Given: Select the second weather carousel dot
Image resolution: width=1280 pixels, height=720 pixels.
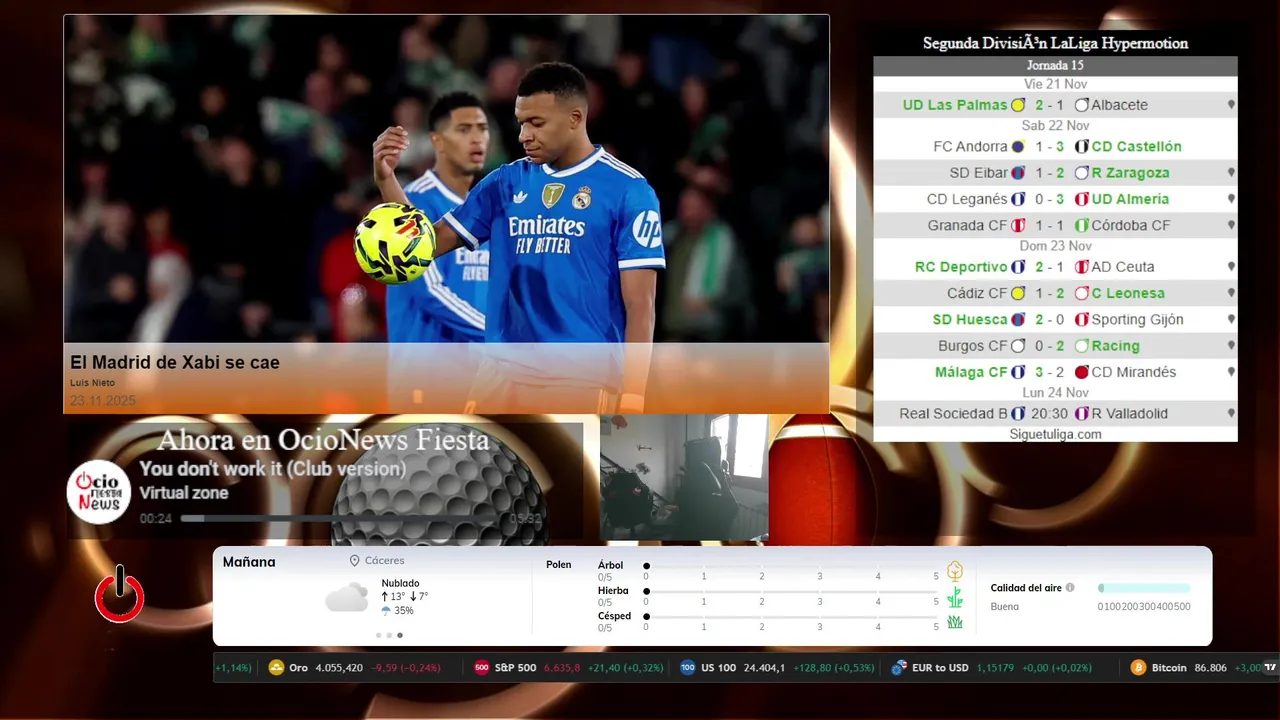Looking at the screenshot, I should point(389,635).
